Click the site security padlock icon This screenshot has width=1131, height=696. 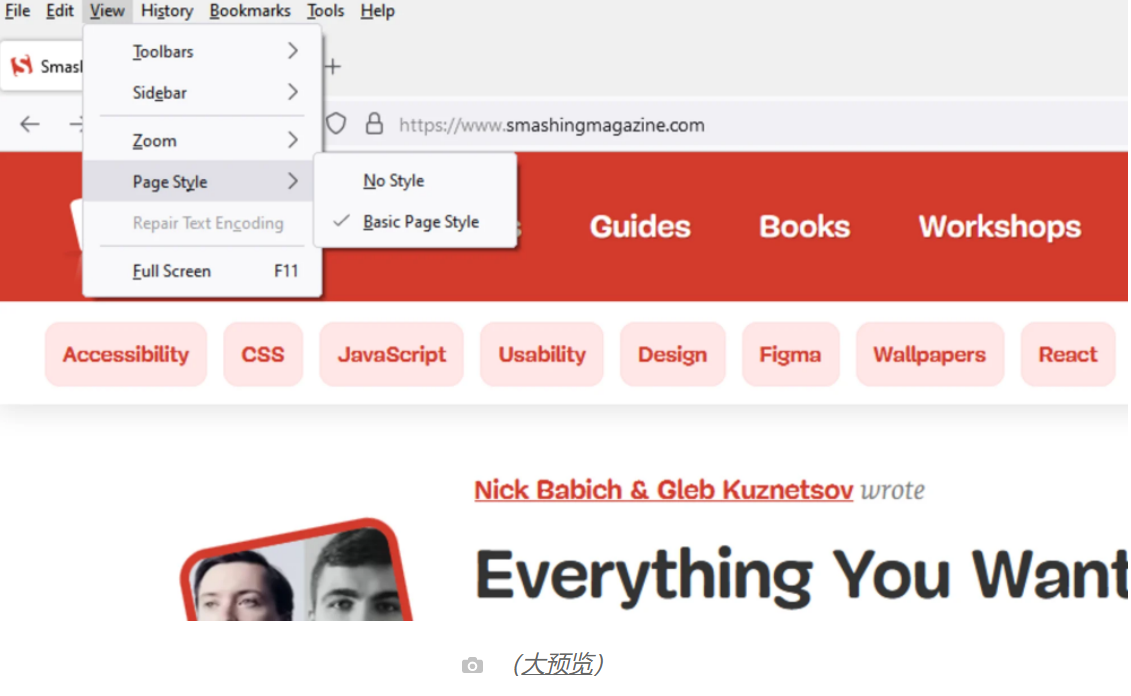click(x=374, y=124)
